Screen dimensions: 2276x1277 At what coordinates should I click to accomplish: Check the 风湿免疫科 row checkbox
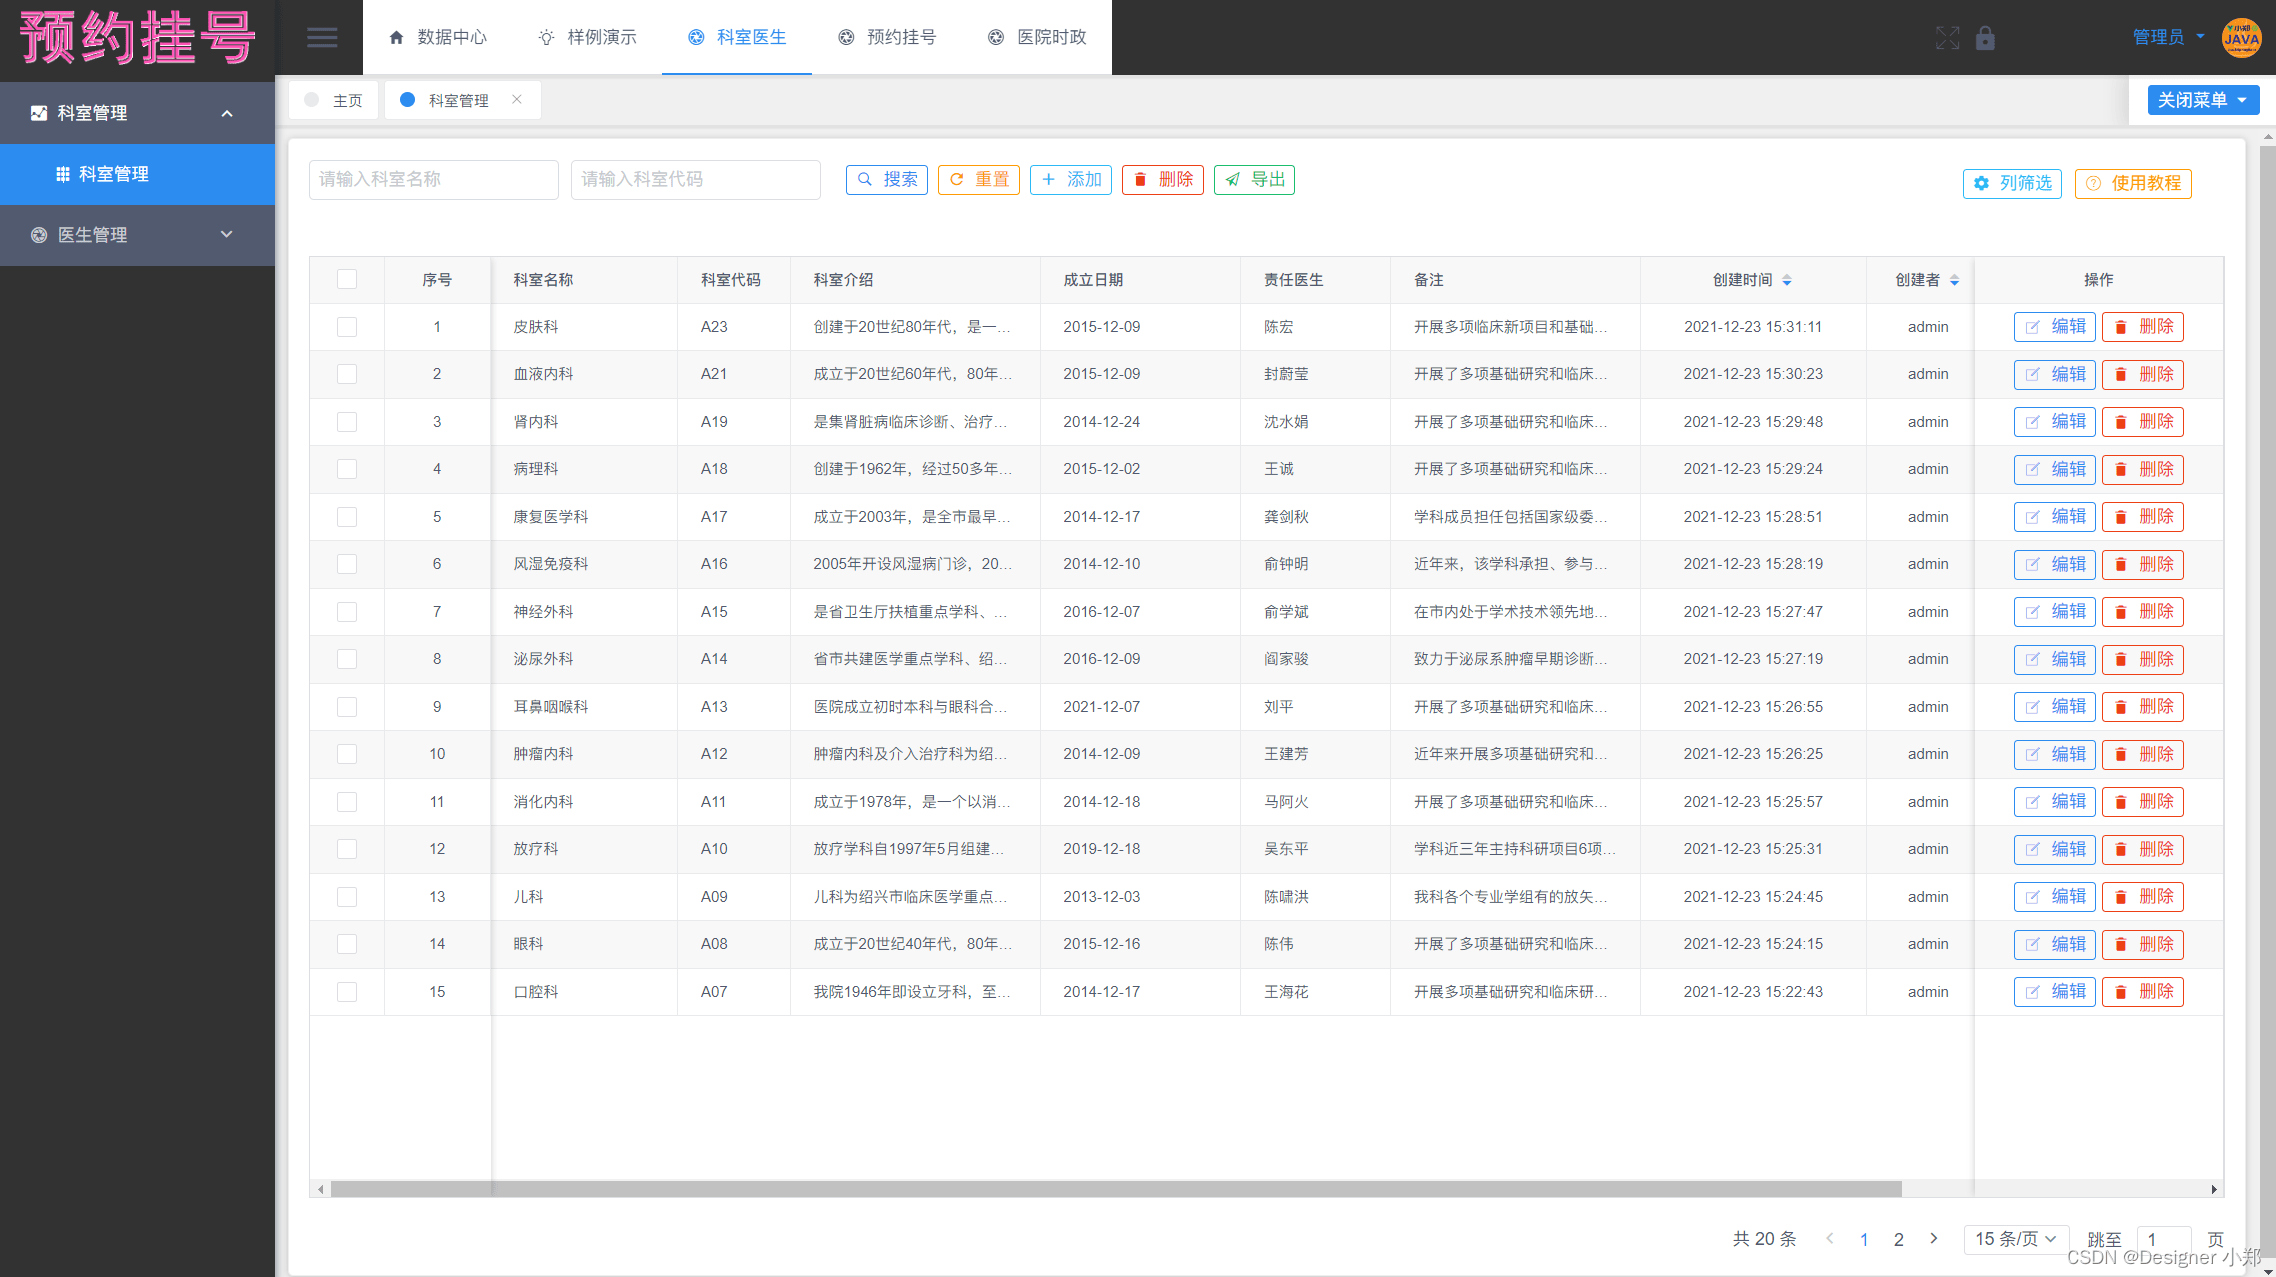(347, 564)
